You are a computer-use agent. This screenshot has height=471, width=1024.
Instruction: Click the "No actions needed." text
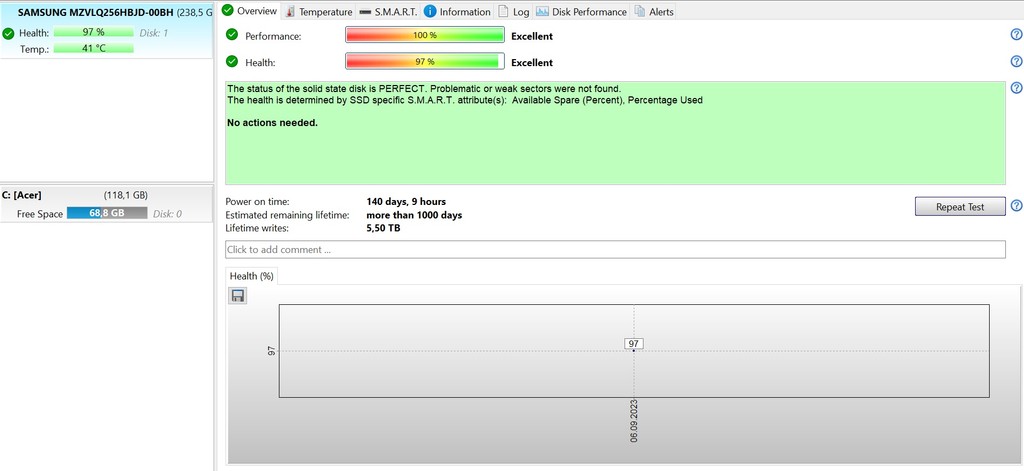pyautogui.click(x=272, y=122)
